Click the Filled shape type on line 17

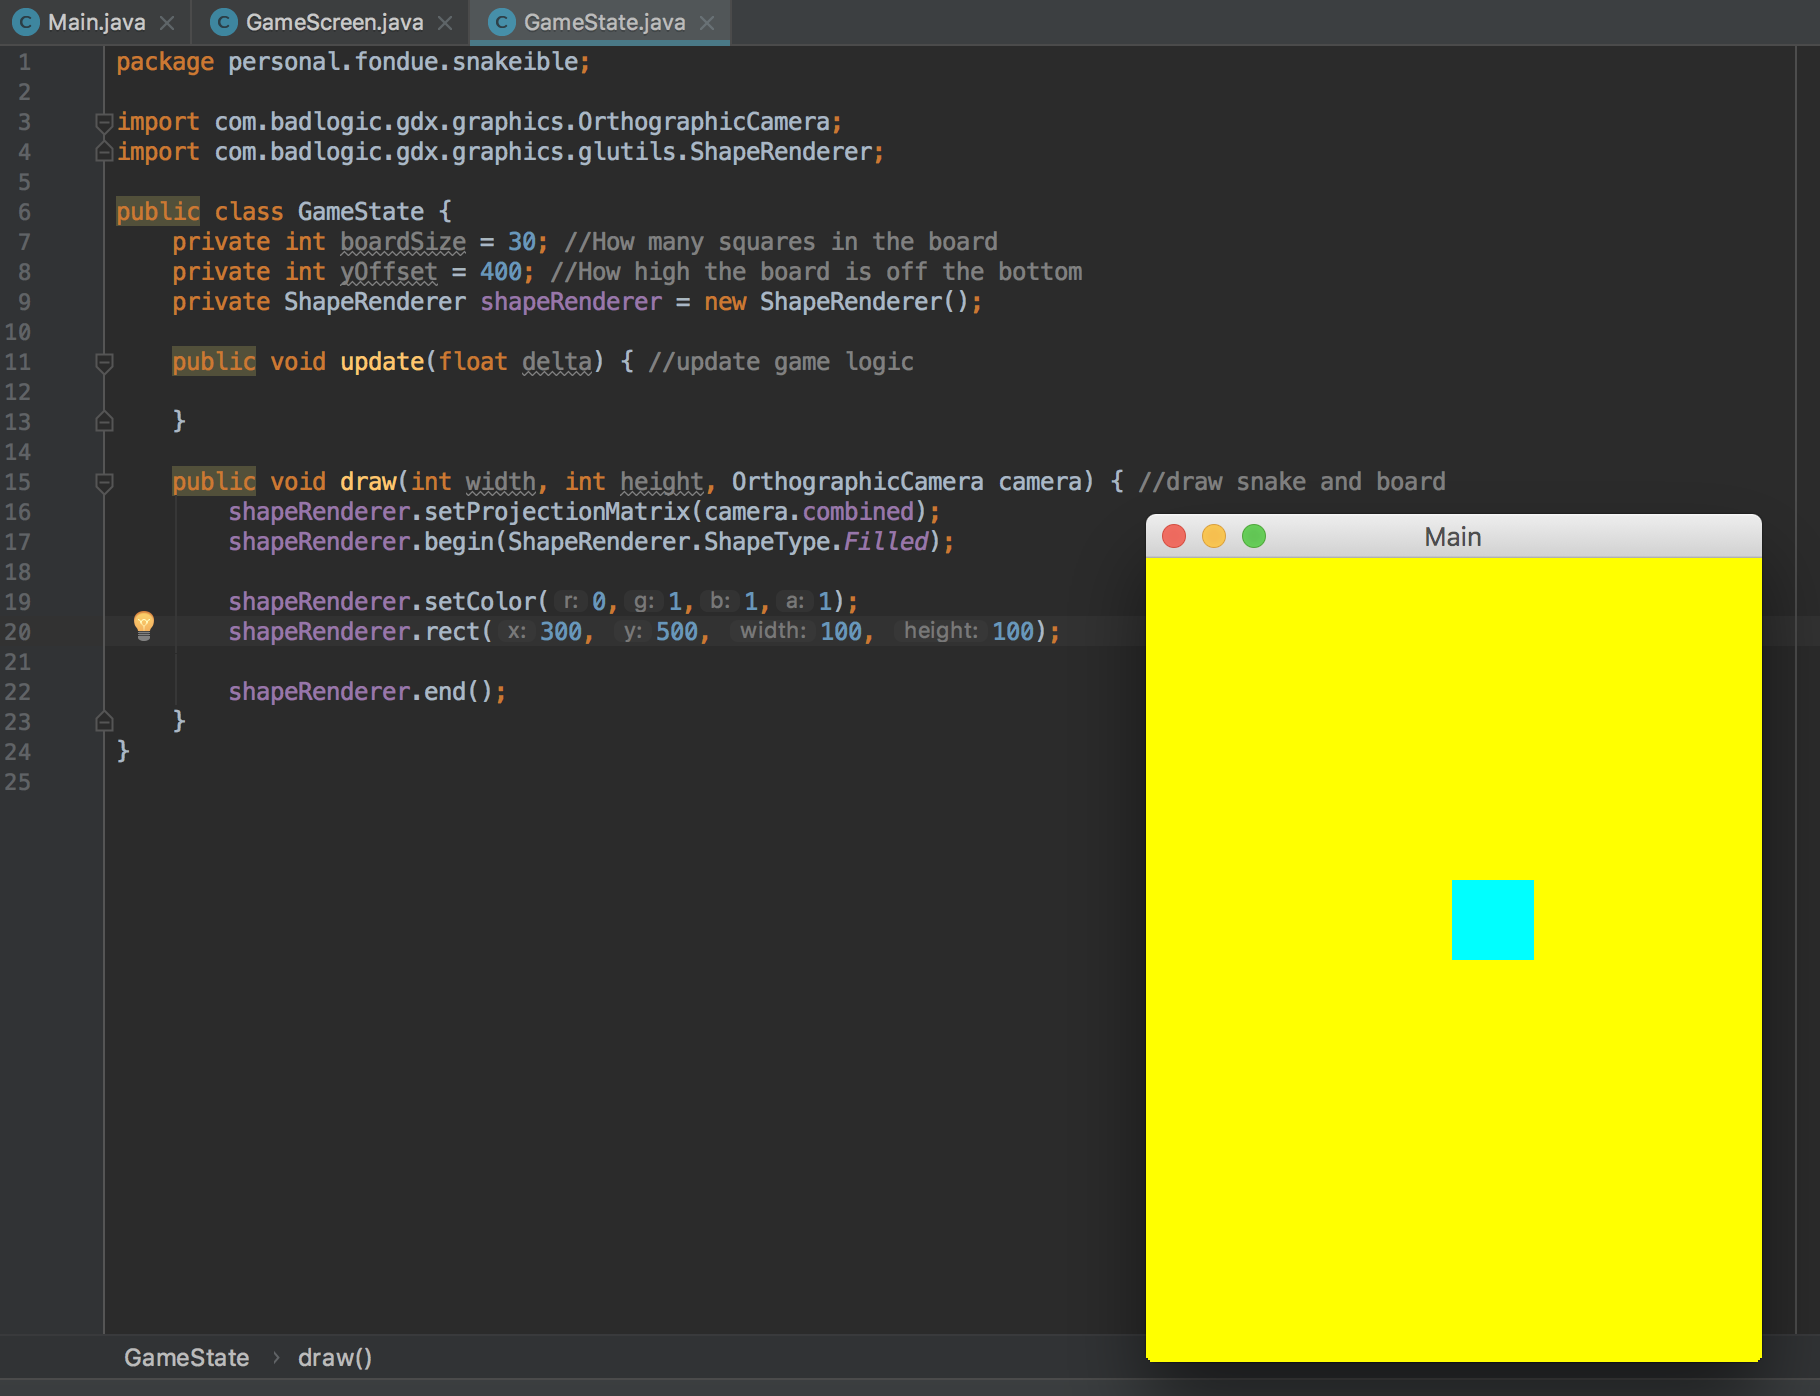tap(886, 542)
